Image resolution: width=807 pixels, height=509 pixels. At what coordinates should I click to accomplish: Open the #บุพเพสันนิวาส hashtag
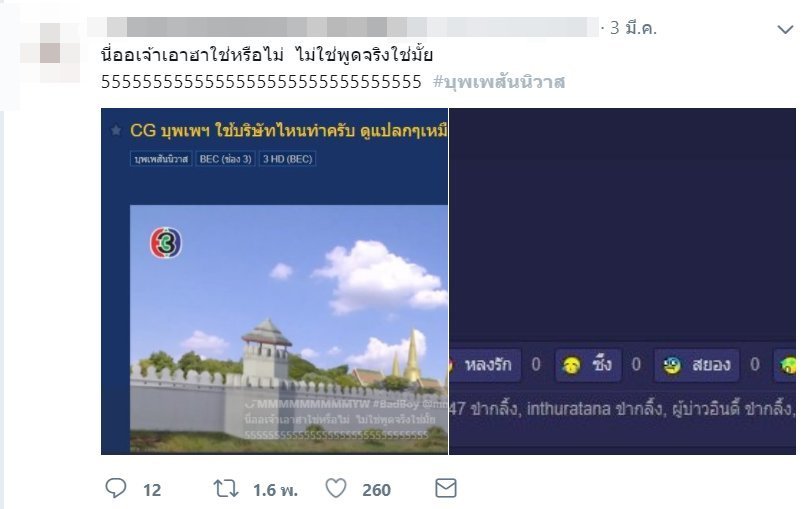coord(499,81)
